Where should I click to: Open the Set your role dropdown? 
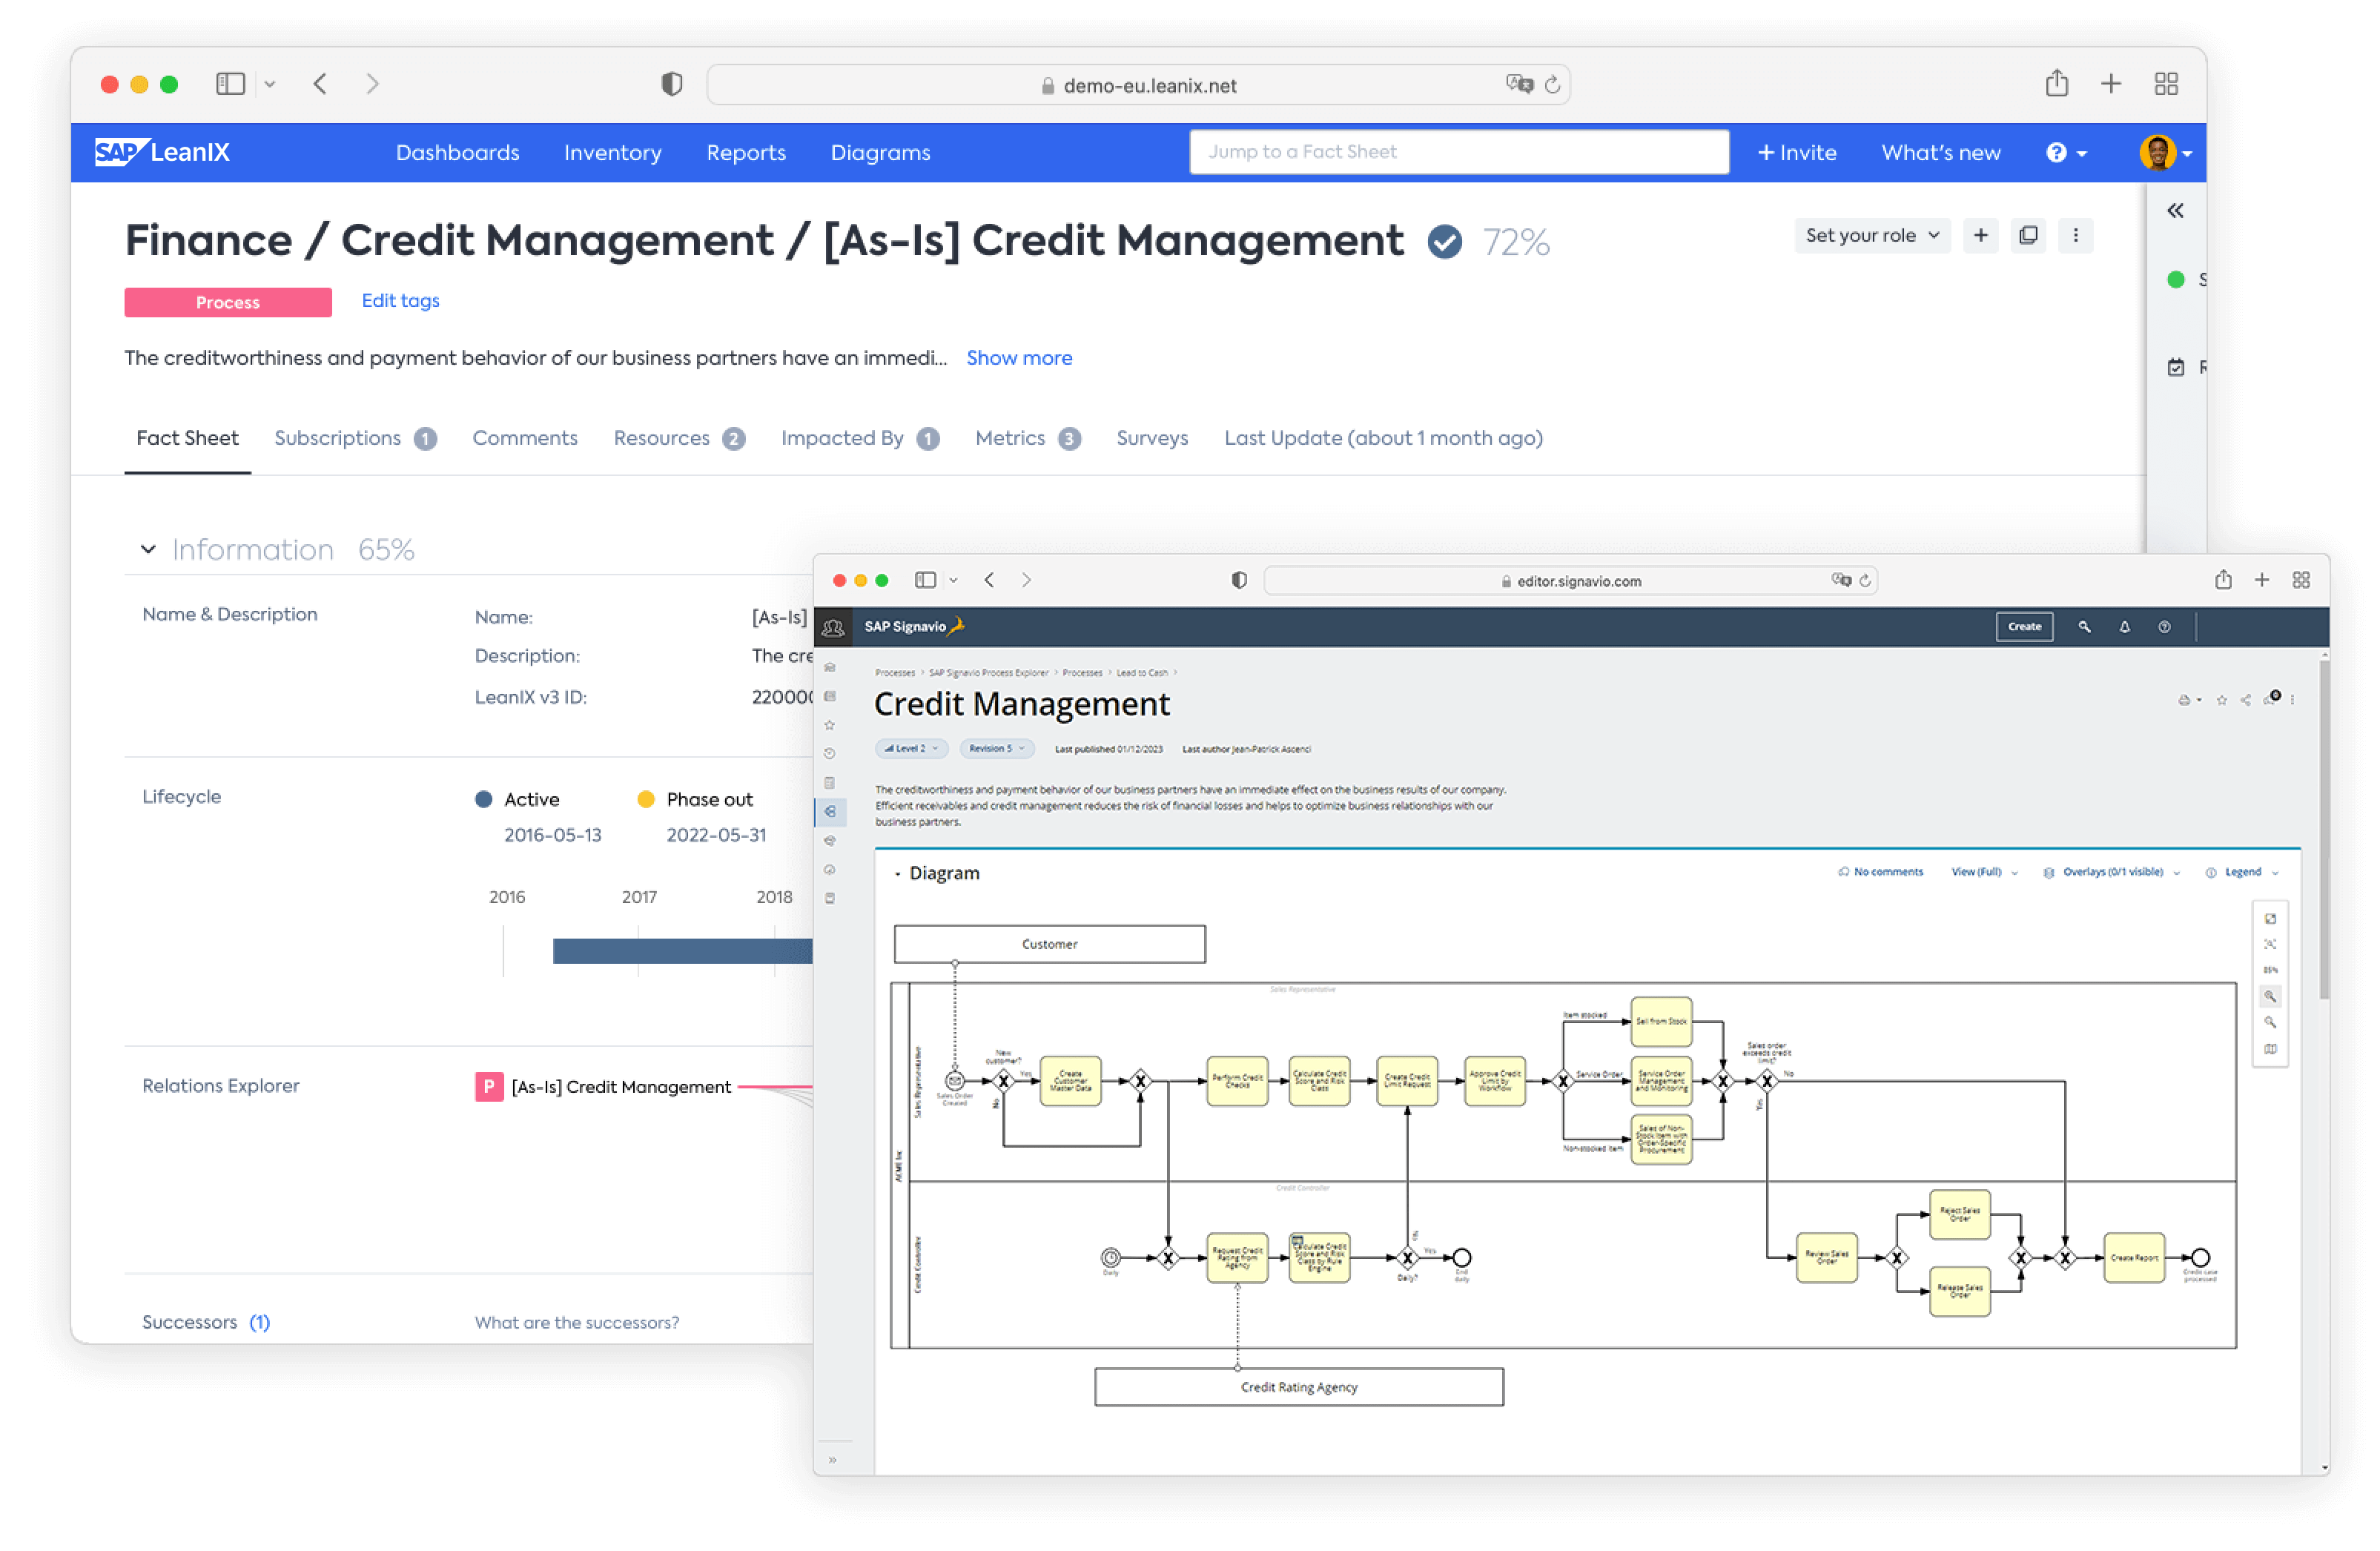pyautogui.click(x=1871, y=235)
